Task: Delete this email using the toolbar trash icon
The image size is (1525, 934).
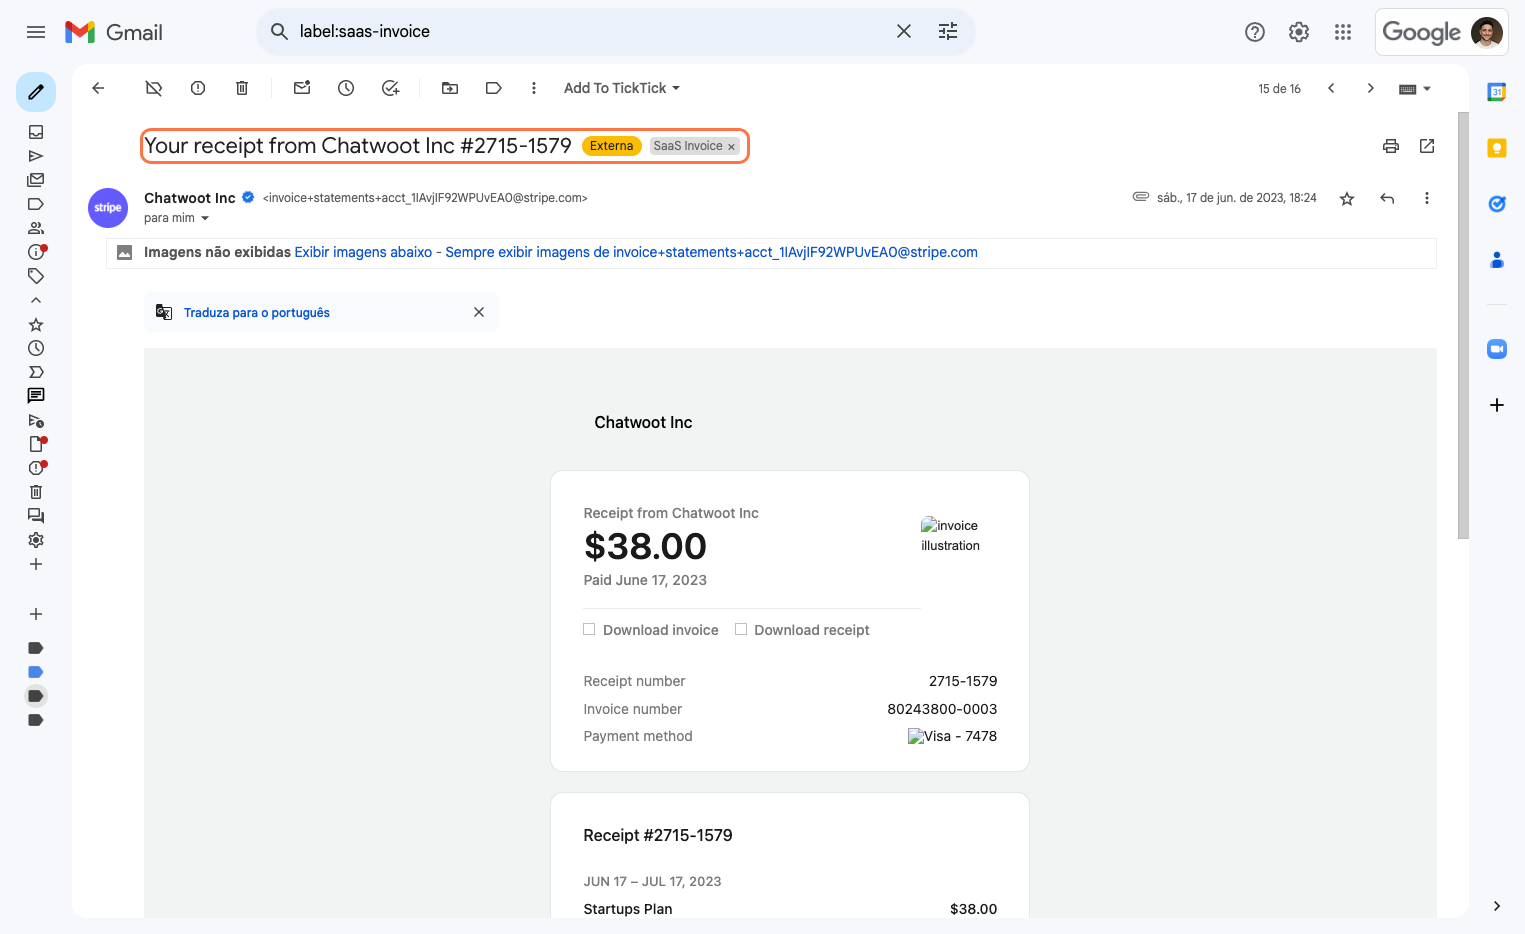Action: click(242, 88)
